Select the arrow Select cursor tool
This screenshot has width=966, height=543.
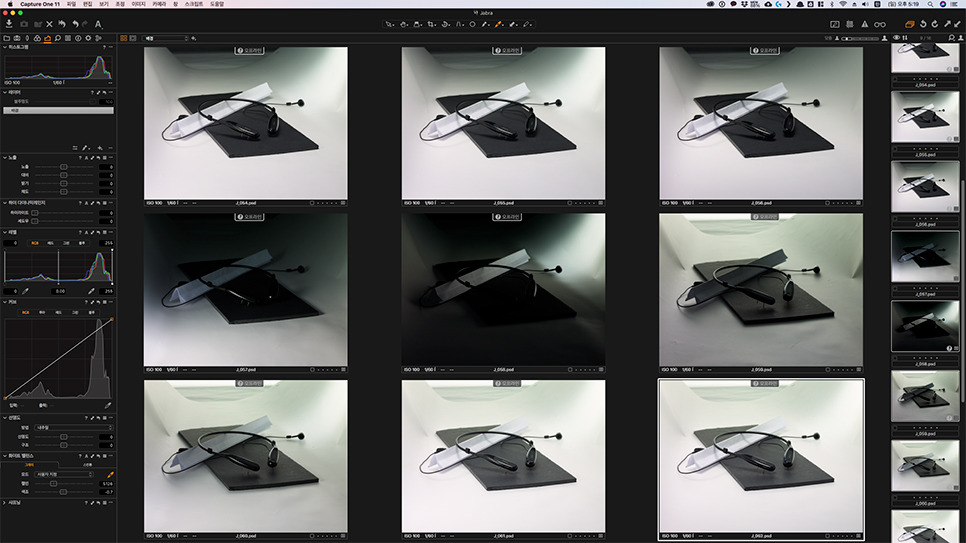389,25
